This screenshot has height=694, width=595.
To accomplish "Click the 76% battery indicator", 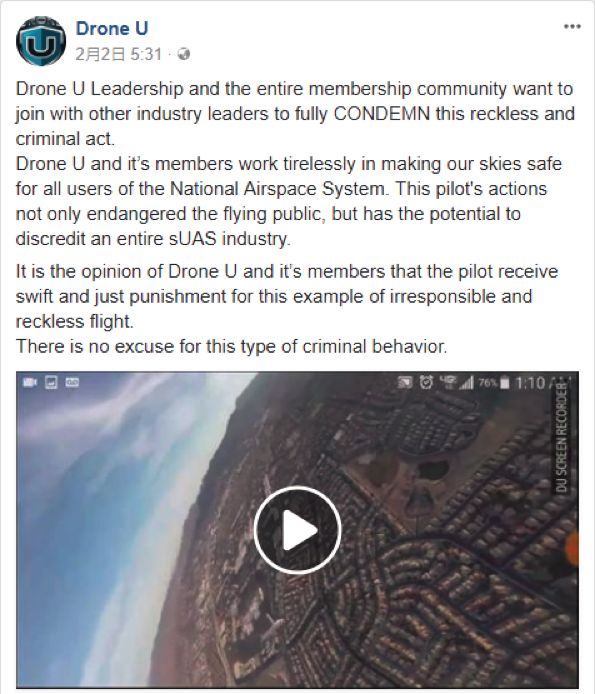I will [494, 383].
